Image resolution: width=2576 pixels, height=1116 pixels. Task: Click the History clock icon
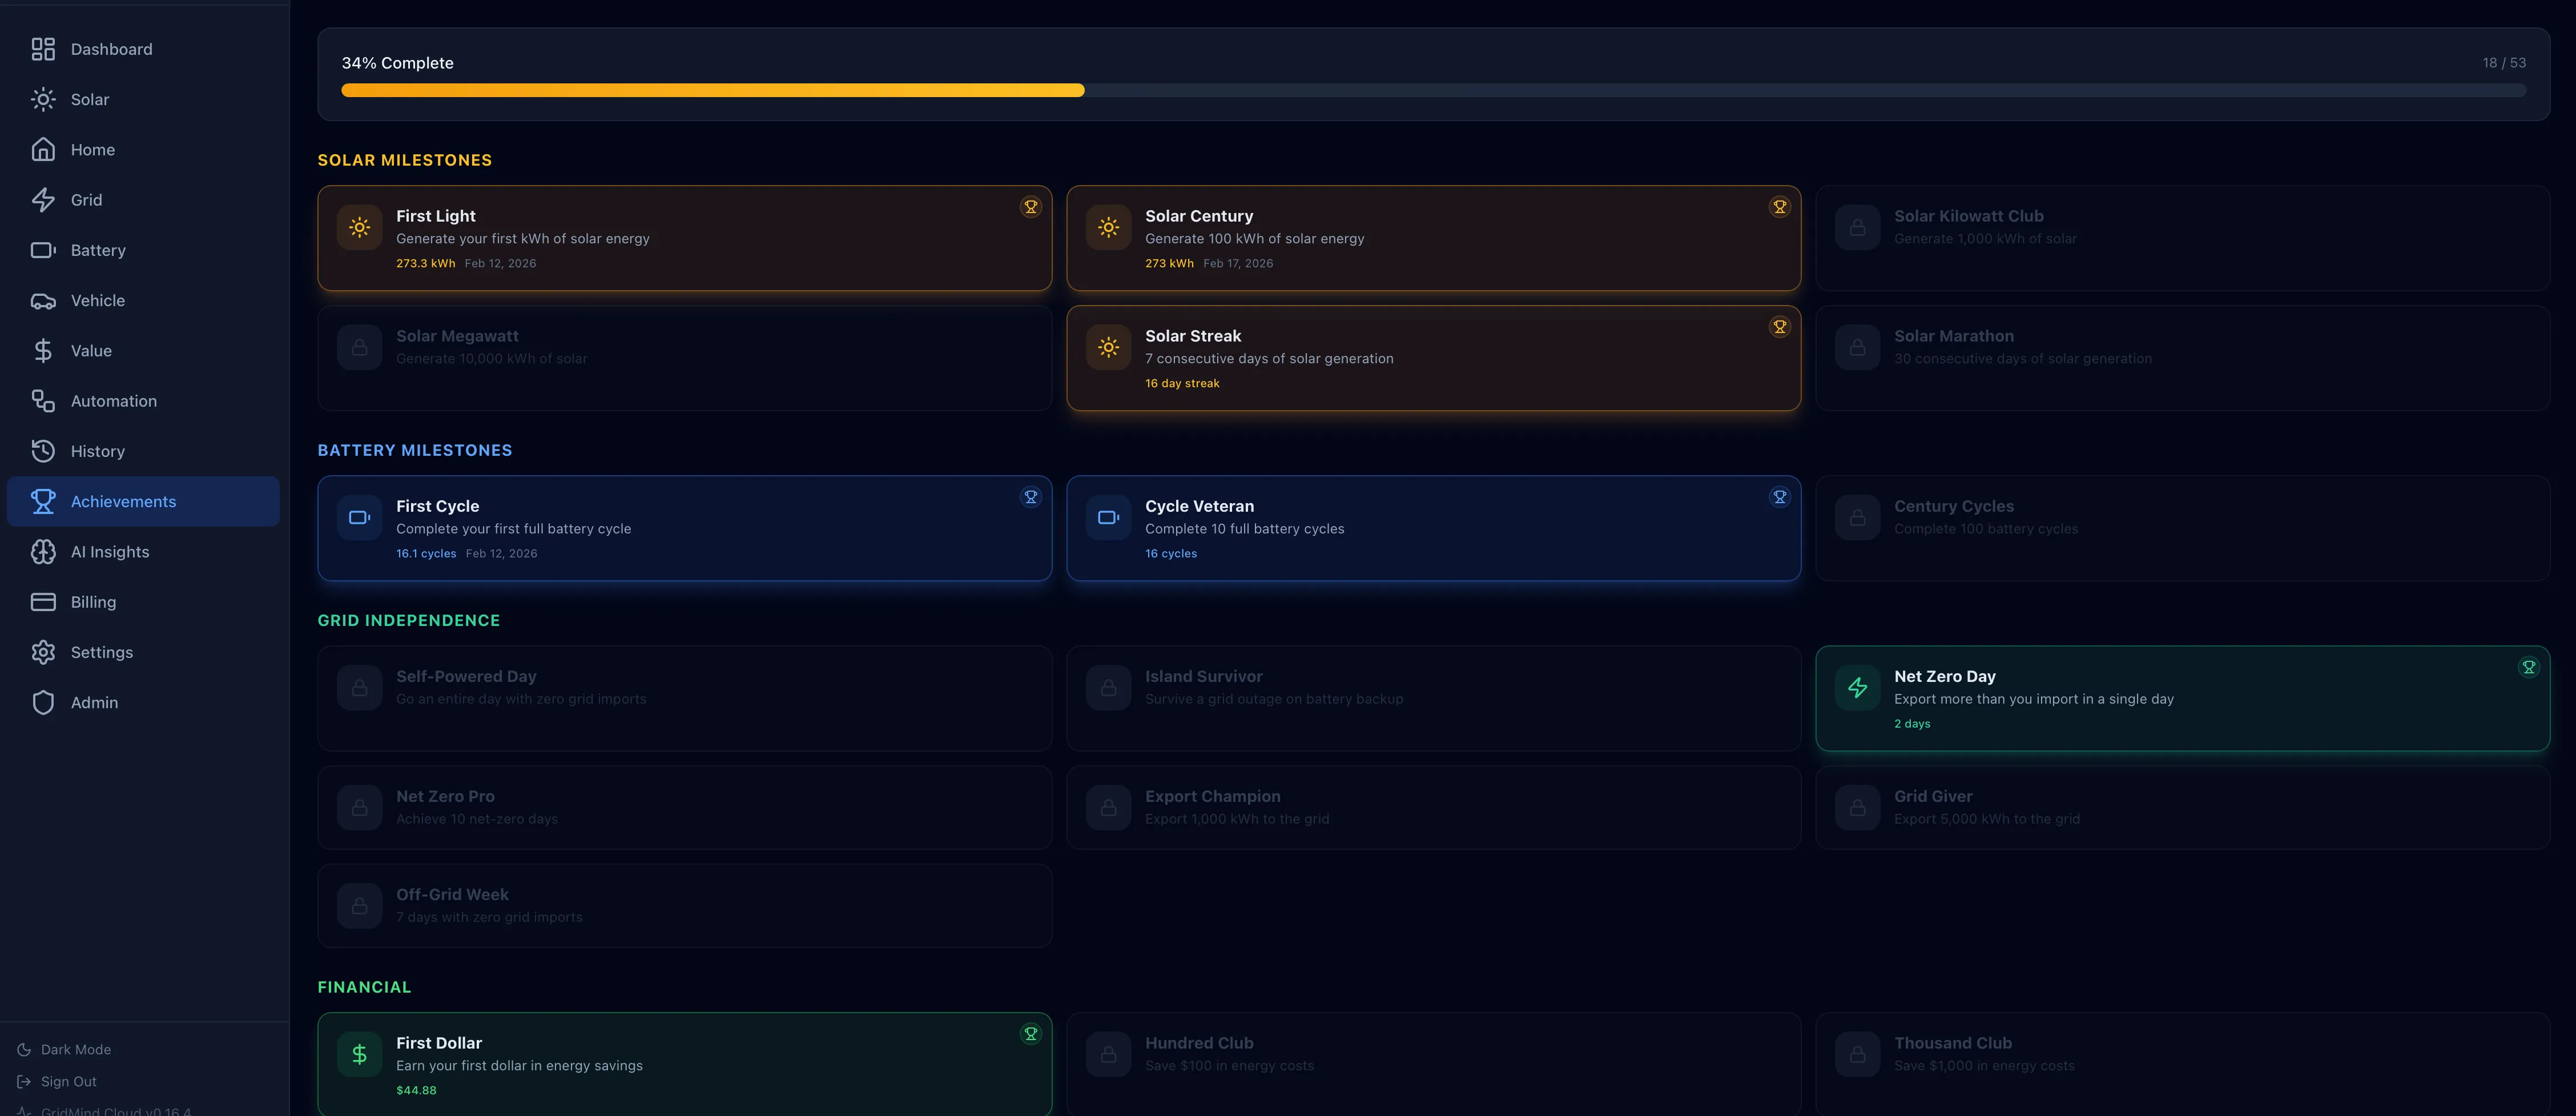pyautogui.click(x=43, y=451)
